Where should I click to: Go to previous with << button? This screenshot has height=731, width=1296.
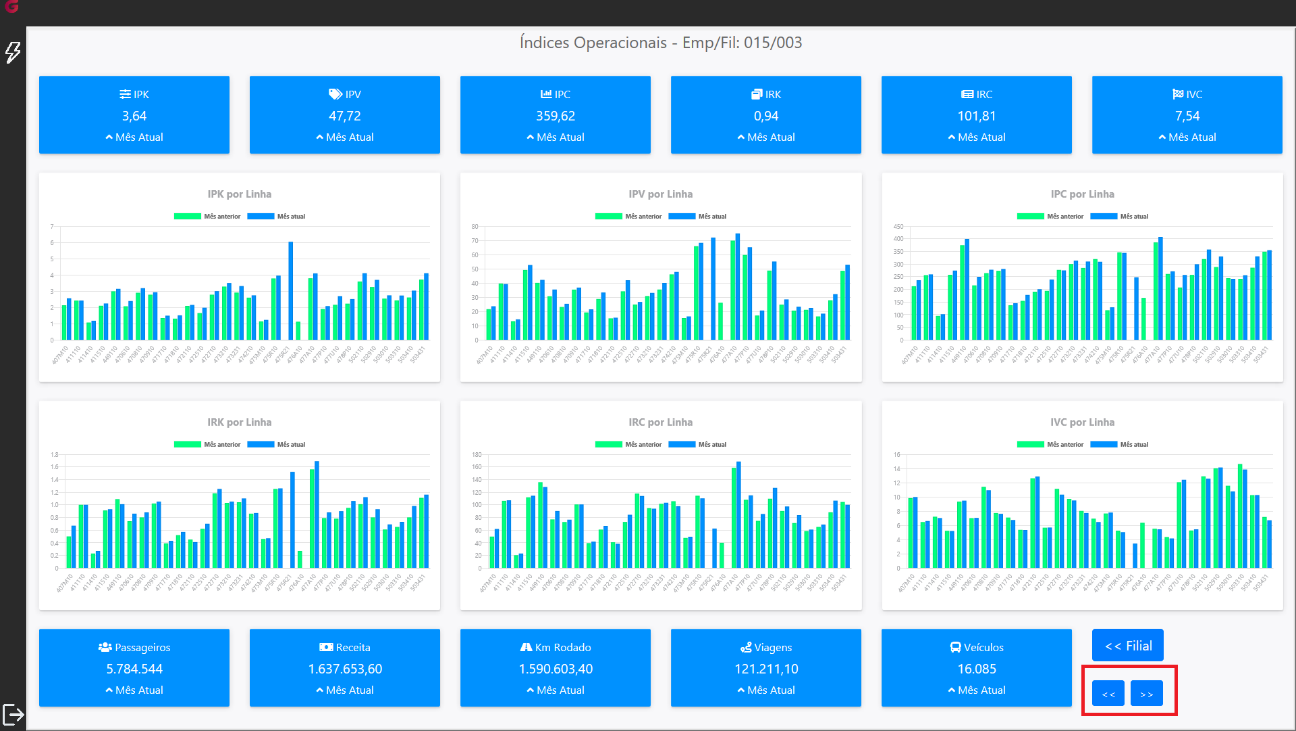point(1108,693)
